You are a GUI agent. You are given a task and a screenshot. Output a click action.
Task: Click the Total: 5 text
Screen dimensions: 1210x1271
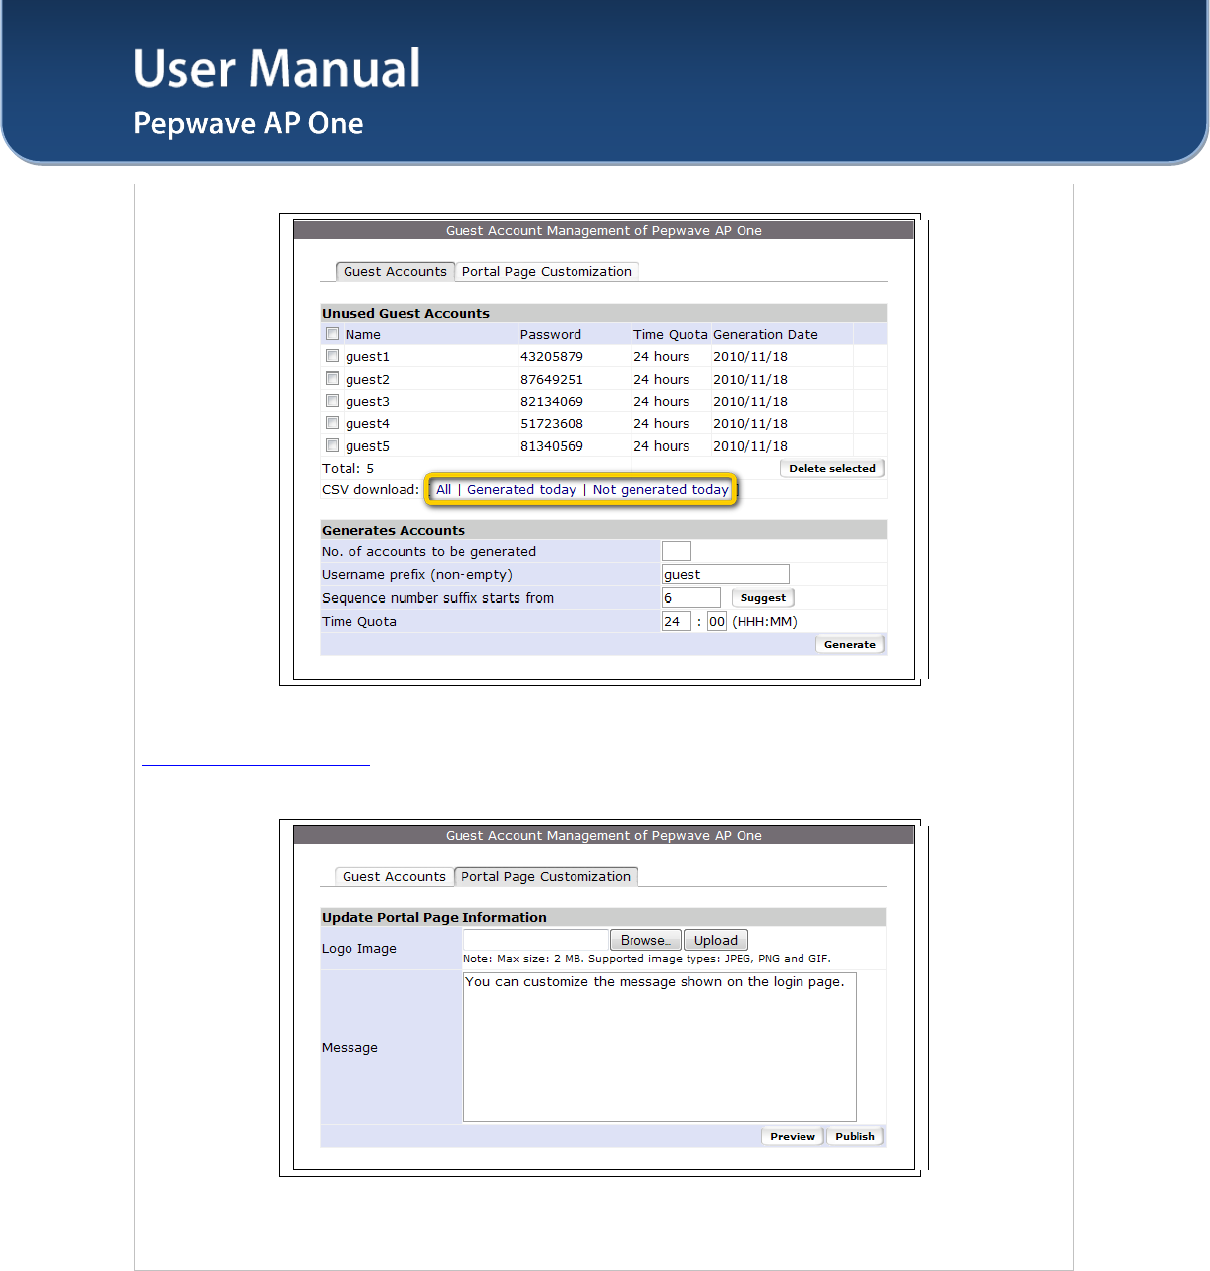click(x=348, y=468)
